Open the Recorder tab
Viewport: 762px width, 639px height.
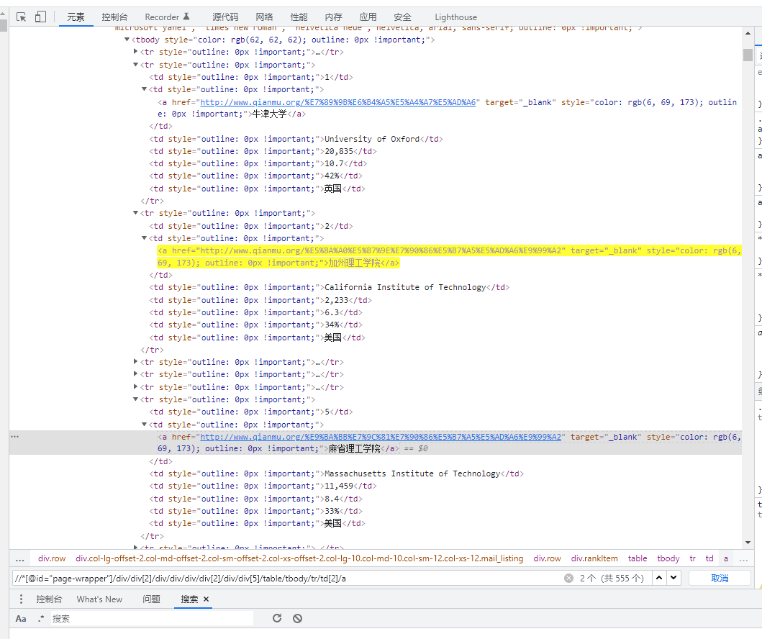click(167, 17)
